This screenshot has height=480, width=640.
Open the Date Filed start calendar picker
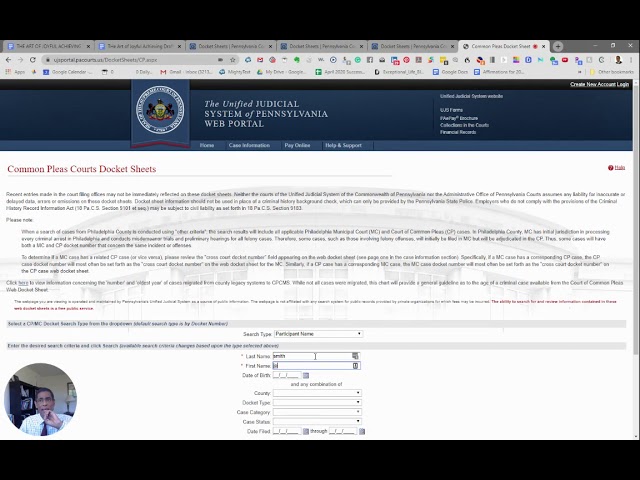point(306,431)
